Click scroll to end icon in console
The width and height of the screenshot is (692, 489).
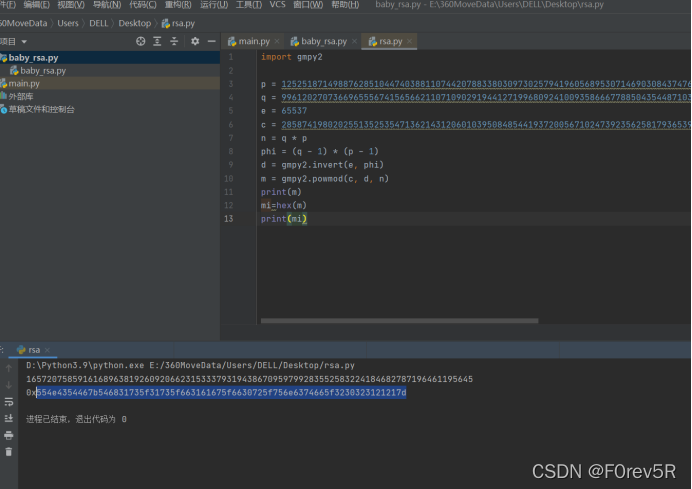coord(9,418)
